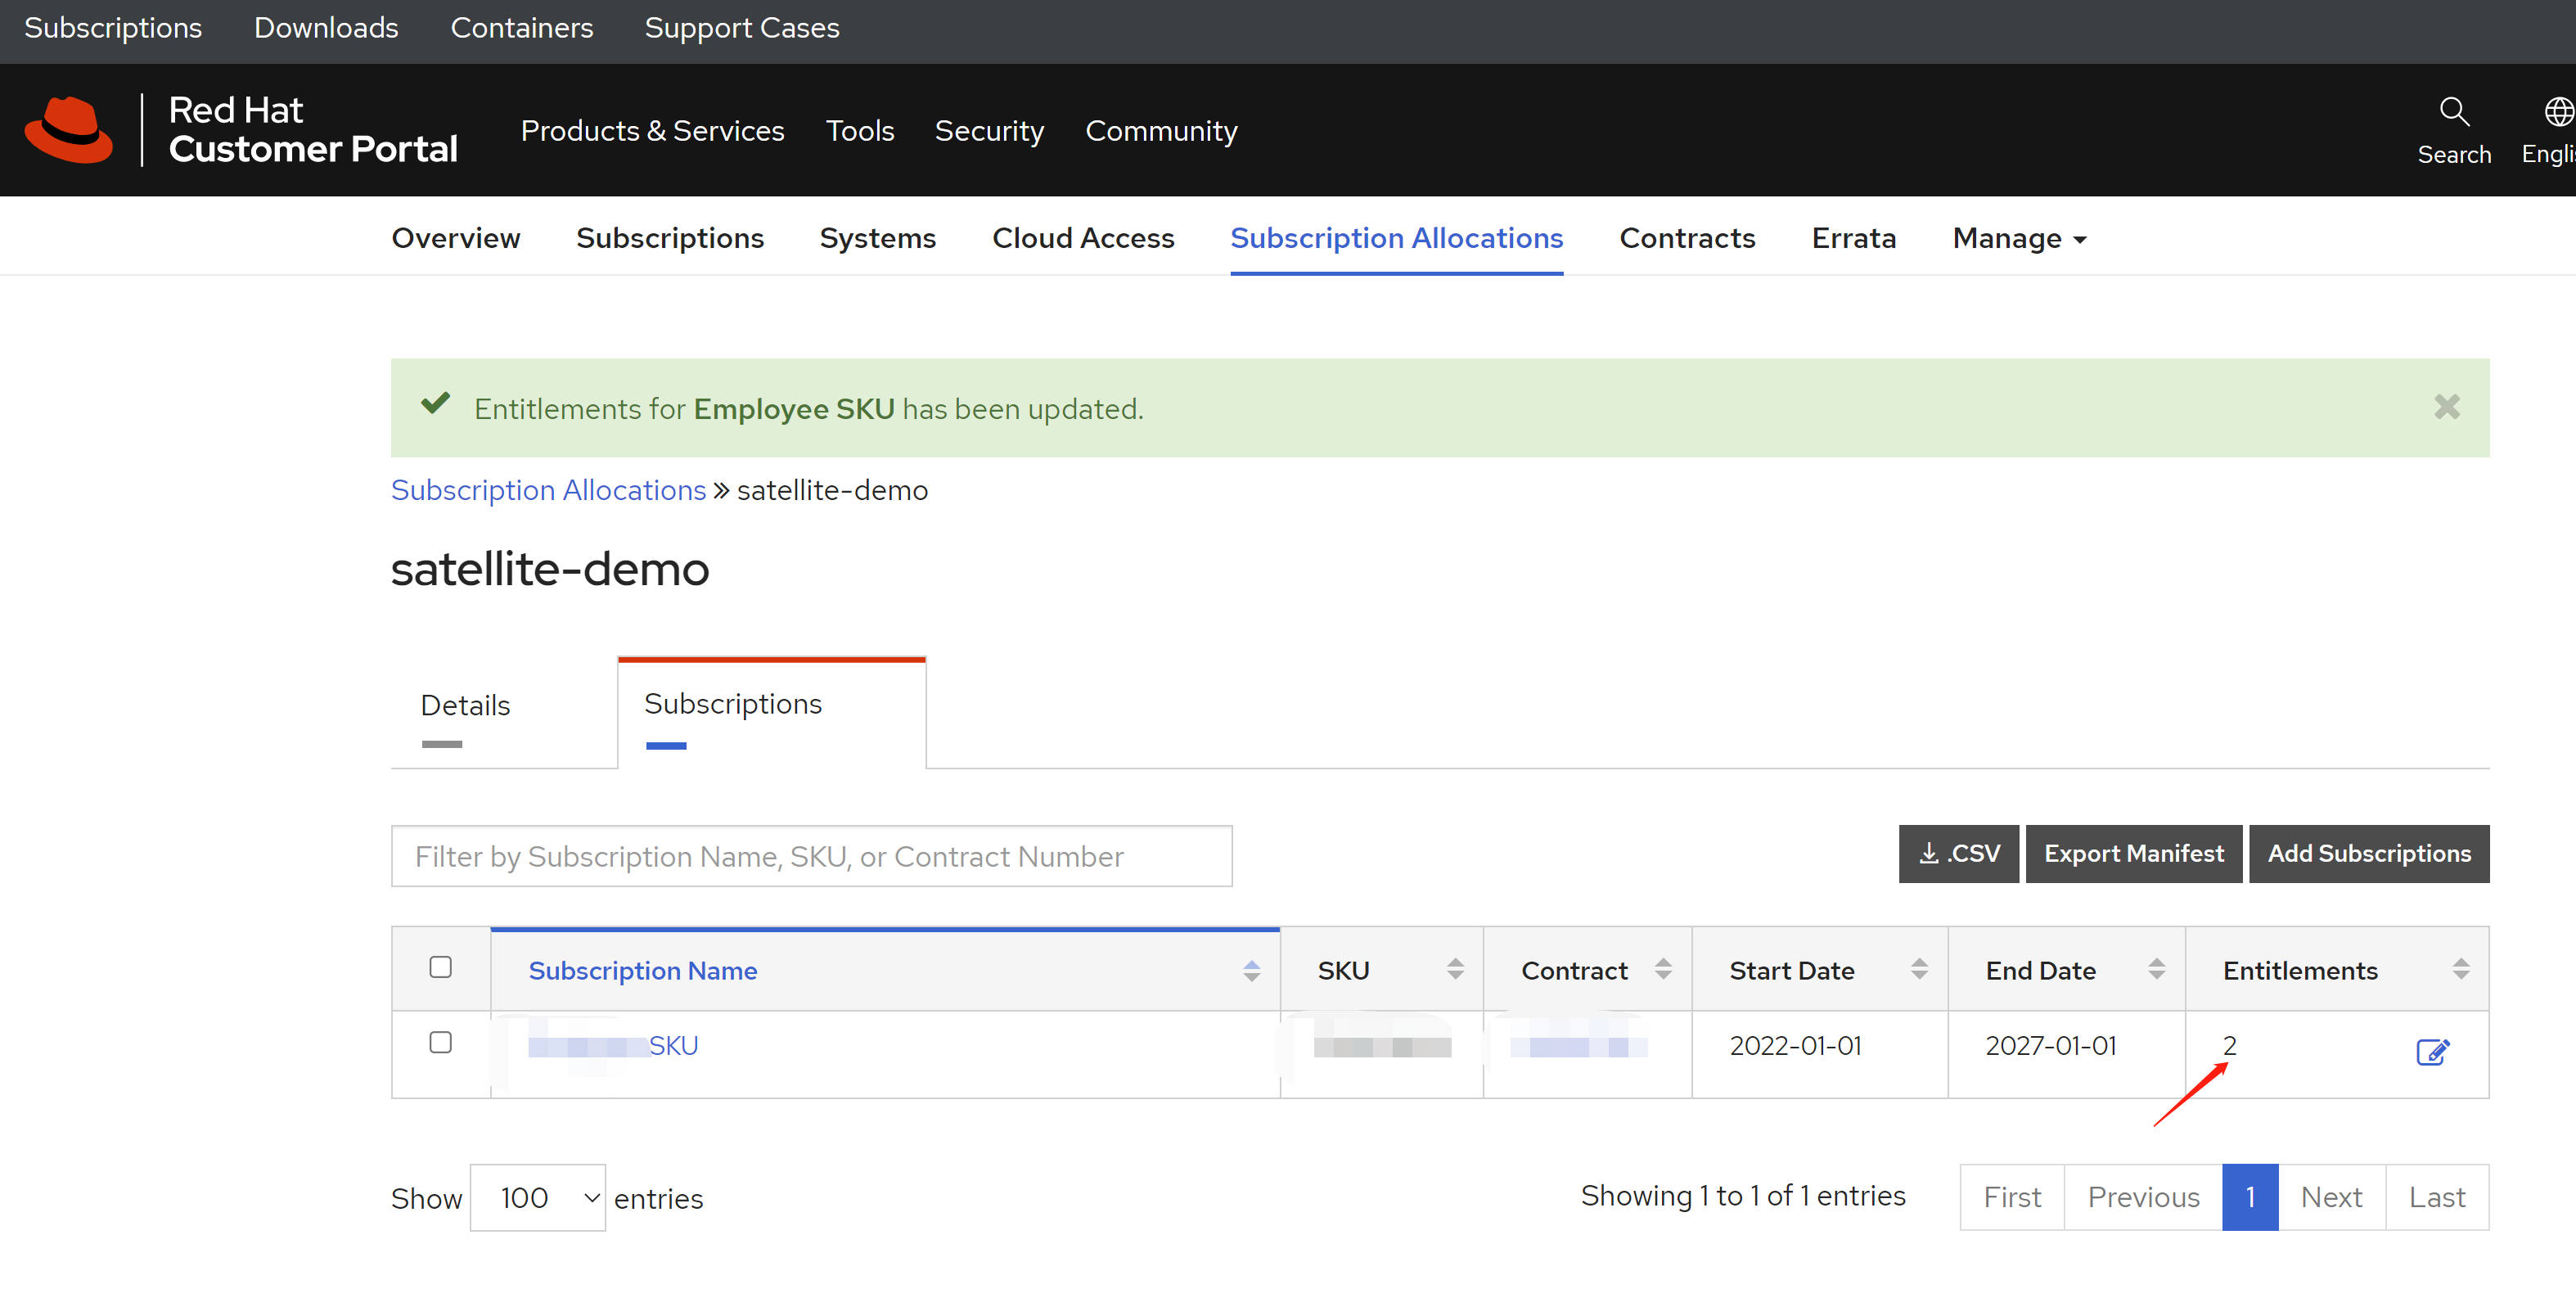Open the Products & Services menu
2576x1307 pixels.
[652, 131]
